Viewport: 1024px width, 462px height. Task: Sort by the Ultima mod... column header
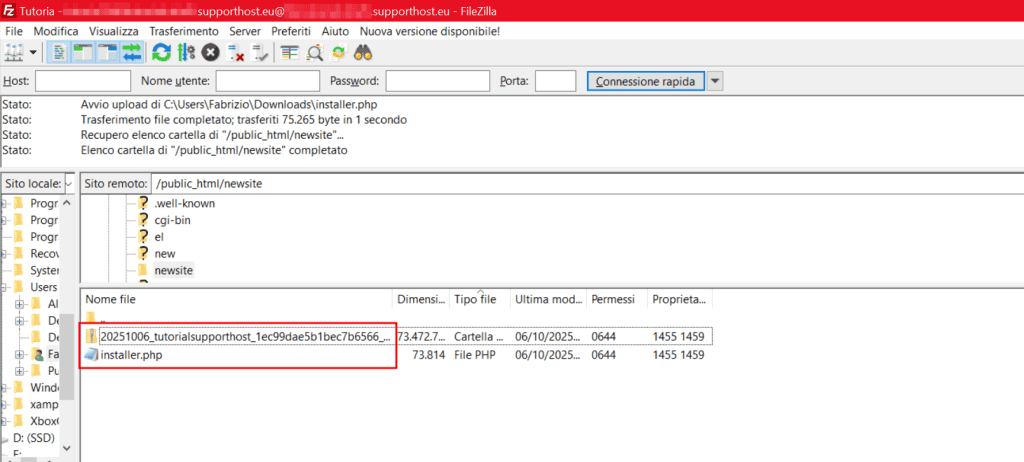[x=548, y=299]
